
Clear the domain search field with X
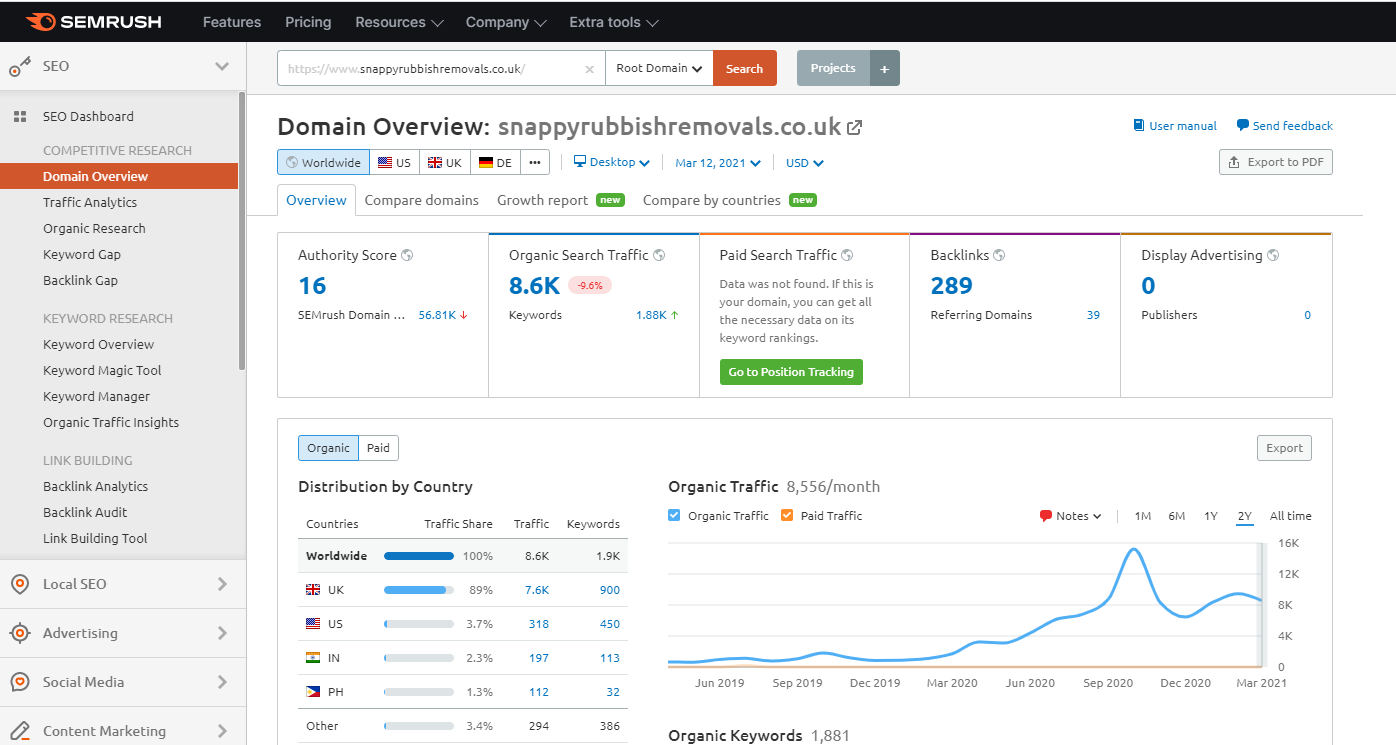click(x=589, y=69)
